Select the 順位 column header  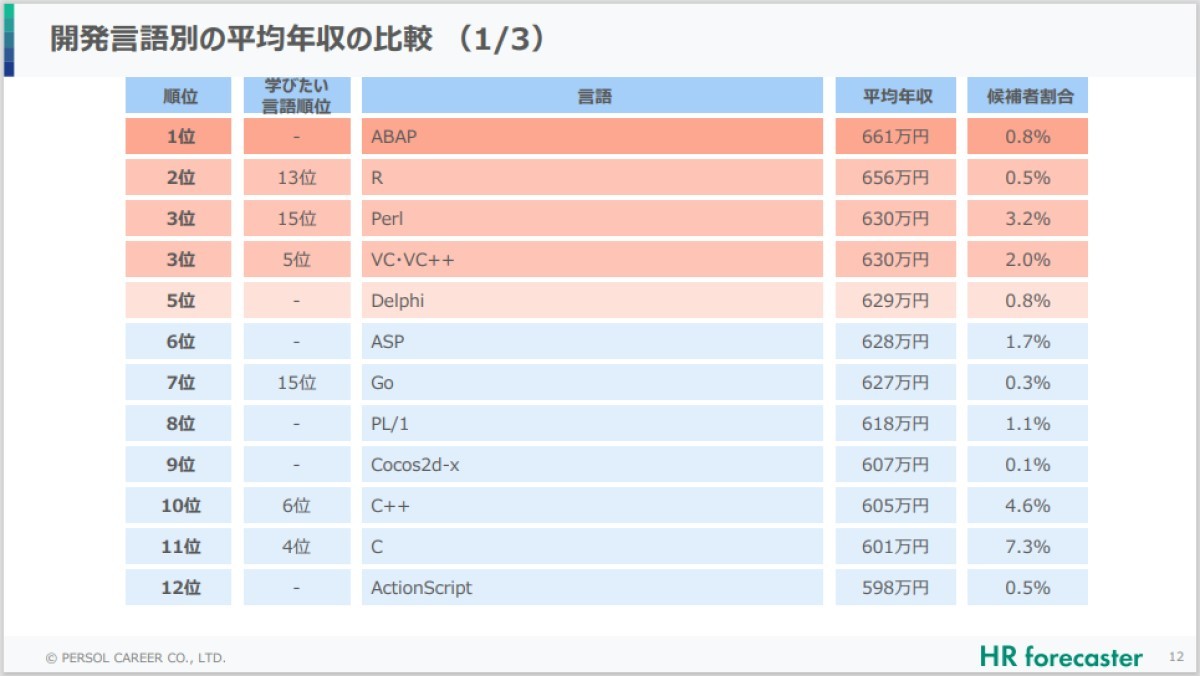coord(178,96)
